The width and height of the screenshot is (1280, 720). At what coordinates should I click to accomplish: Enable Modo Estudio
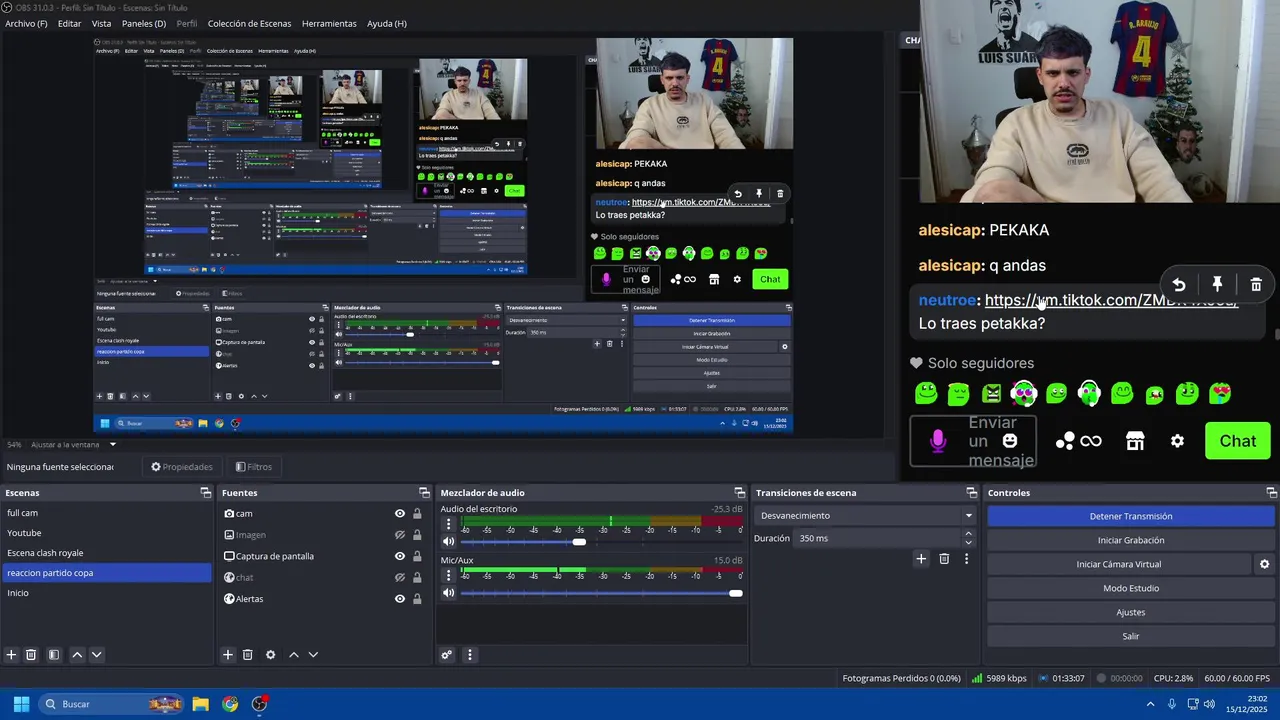pyautogui.click(x=1131, y=588)
